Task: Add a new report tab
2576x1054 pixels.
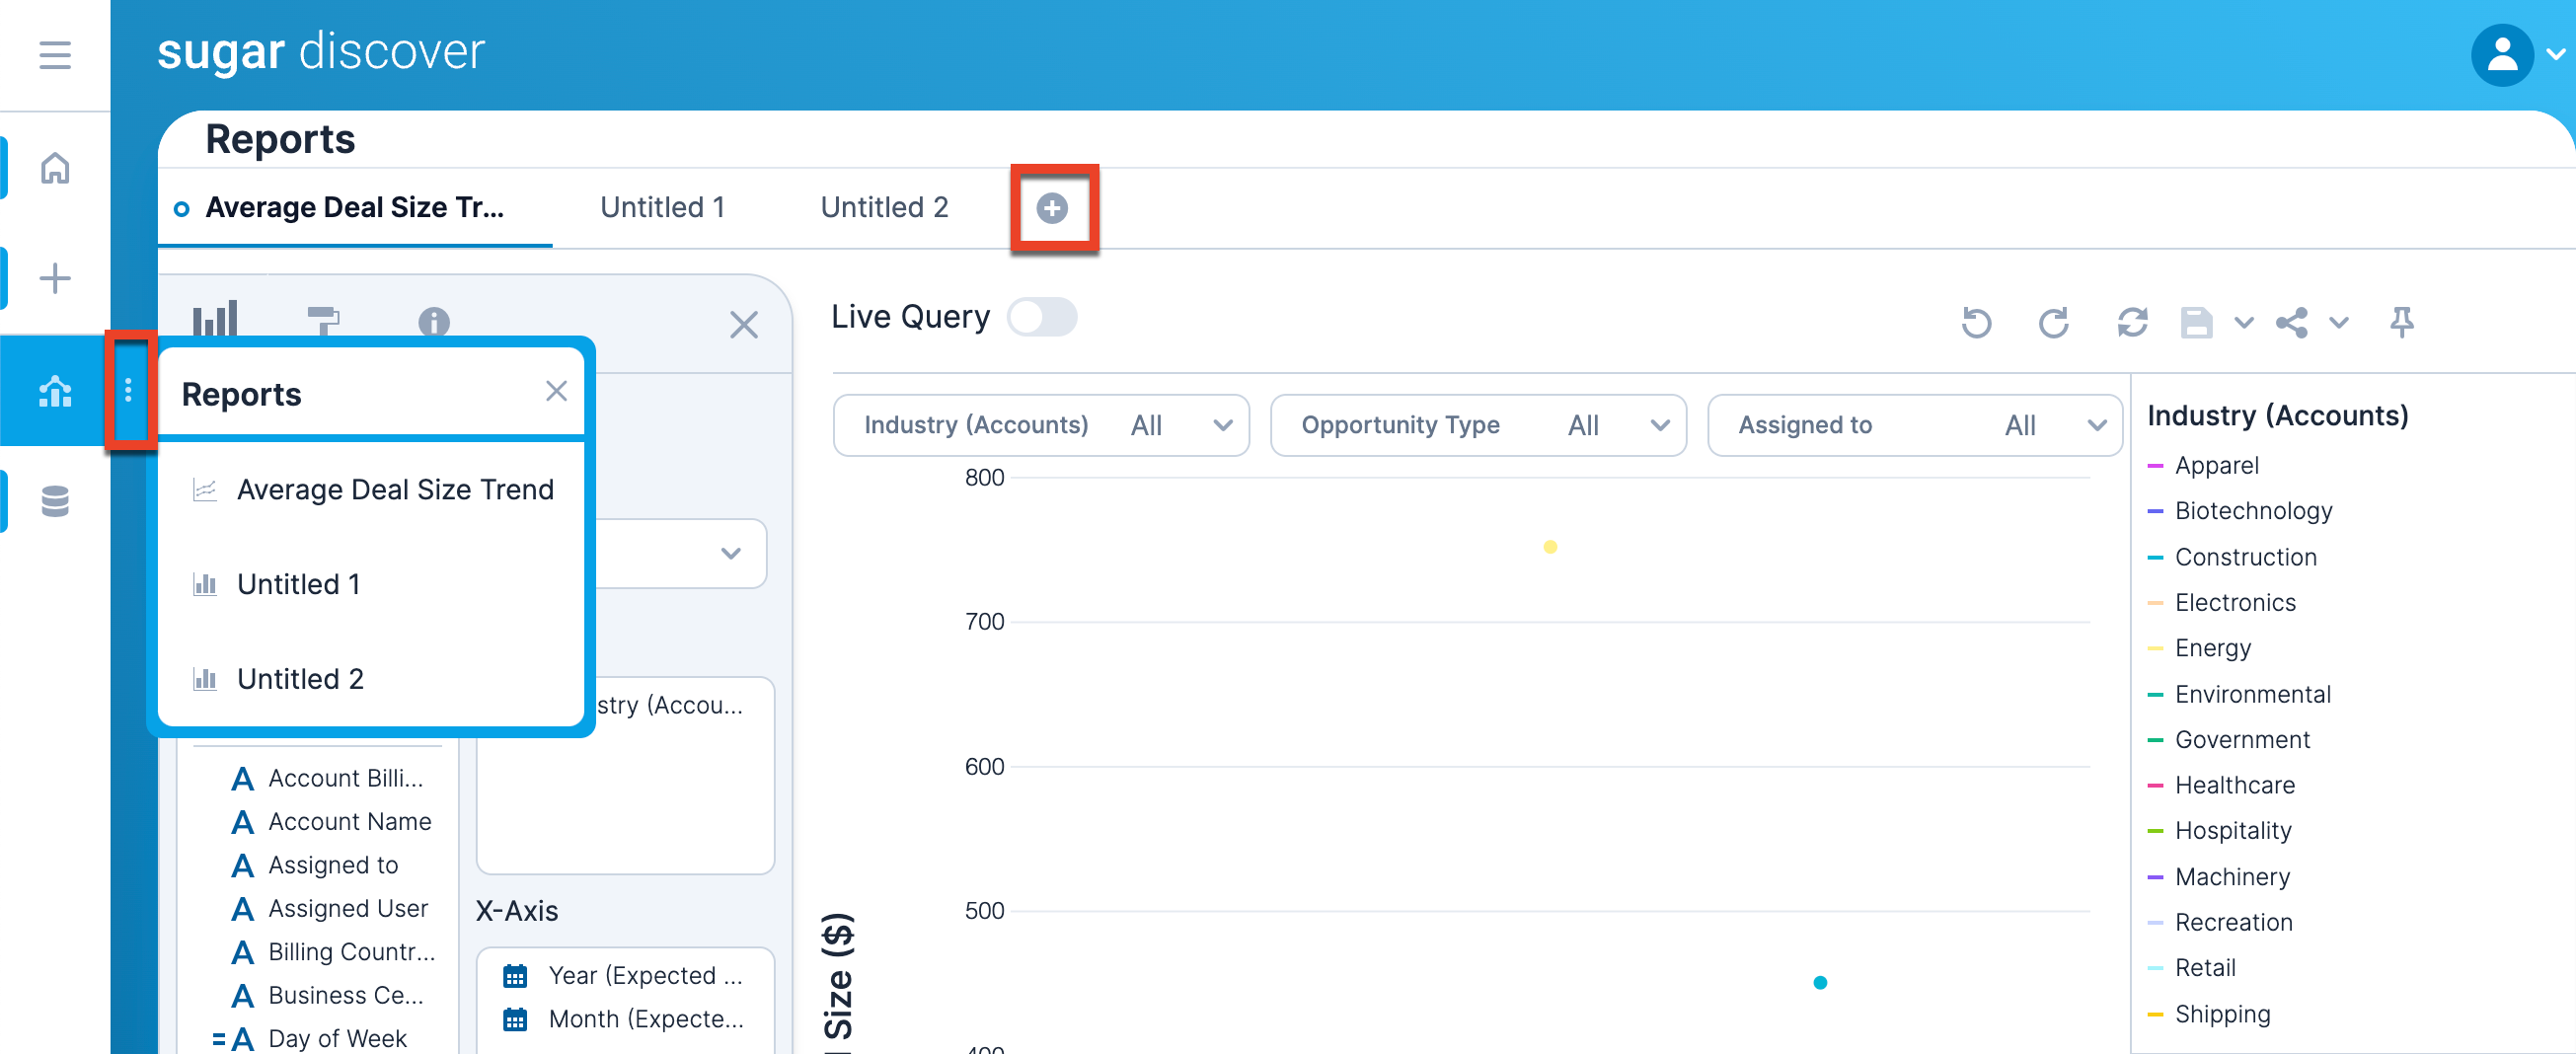Action: 1052,208
